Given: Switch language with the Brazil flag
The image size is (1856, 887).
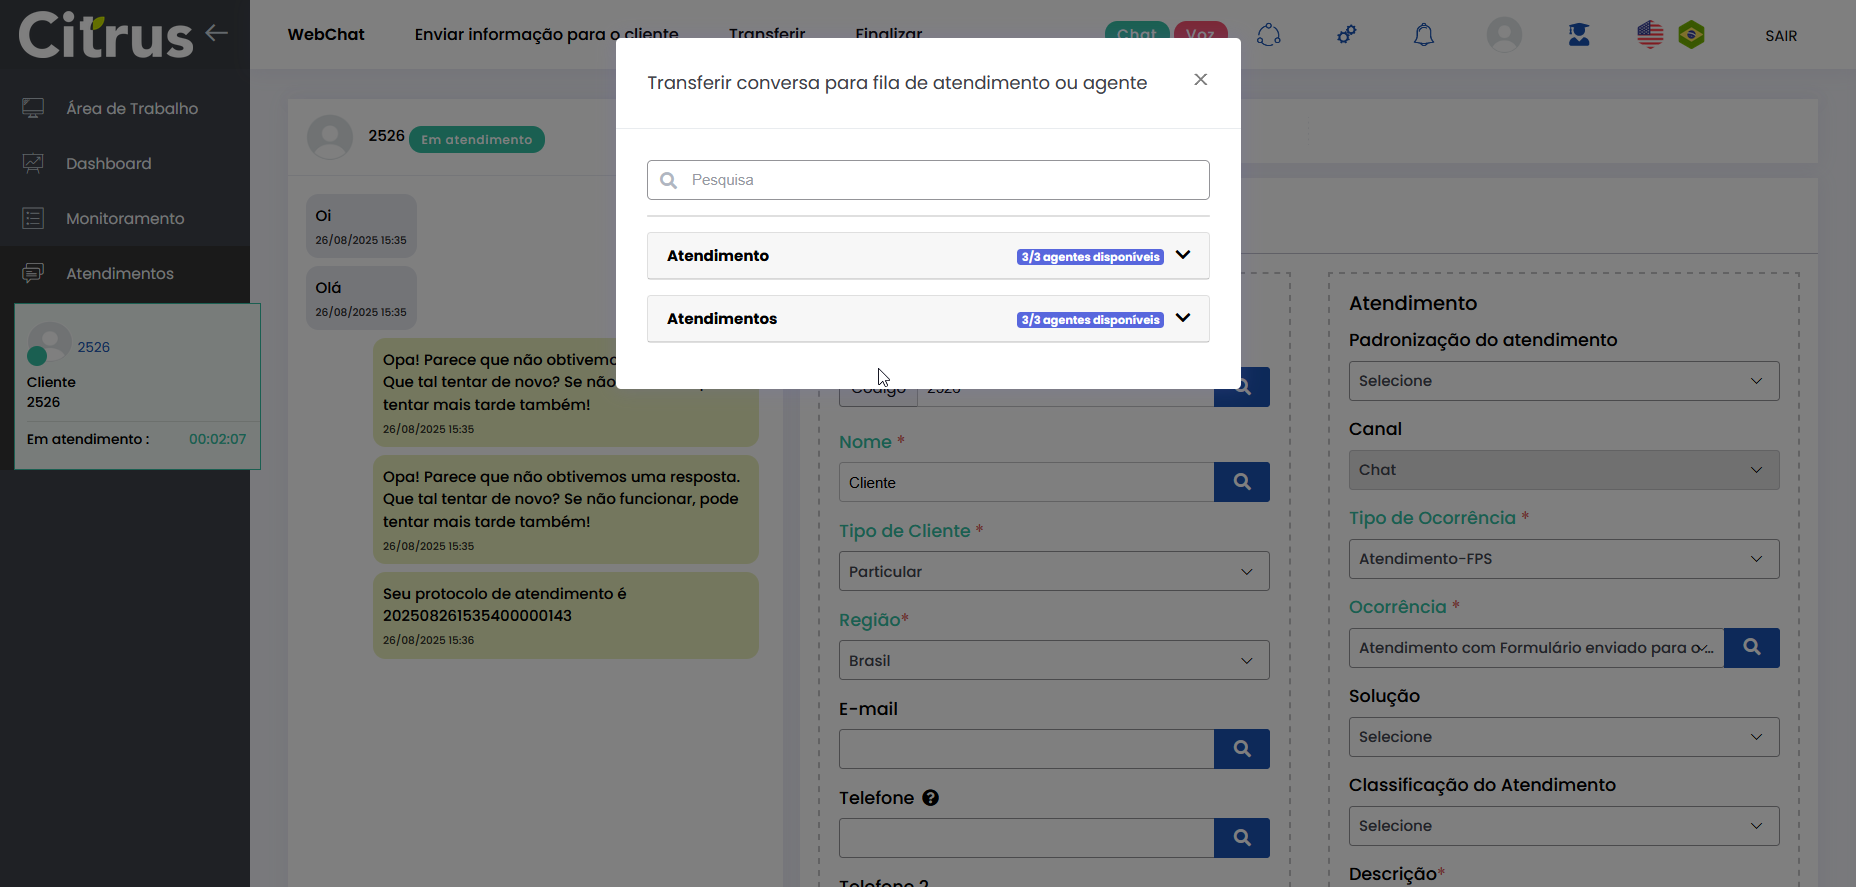Looking at the screenshot, I should click(x=1691, y=35).
